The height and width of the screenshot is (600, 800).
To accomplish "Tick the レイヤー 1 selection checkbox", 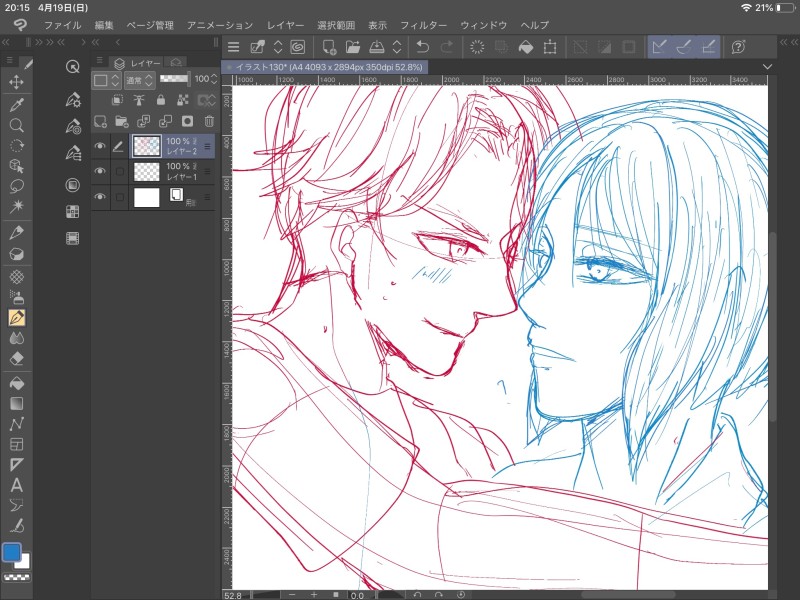I will click(119, 171).
